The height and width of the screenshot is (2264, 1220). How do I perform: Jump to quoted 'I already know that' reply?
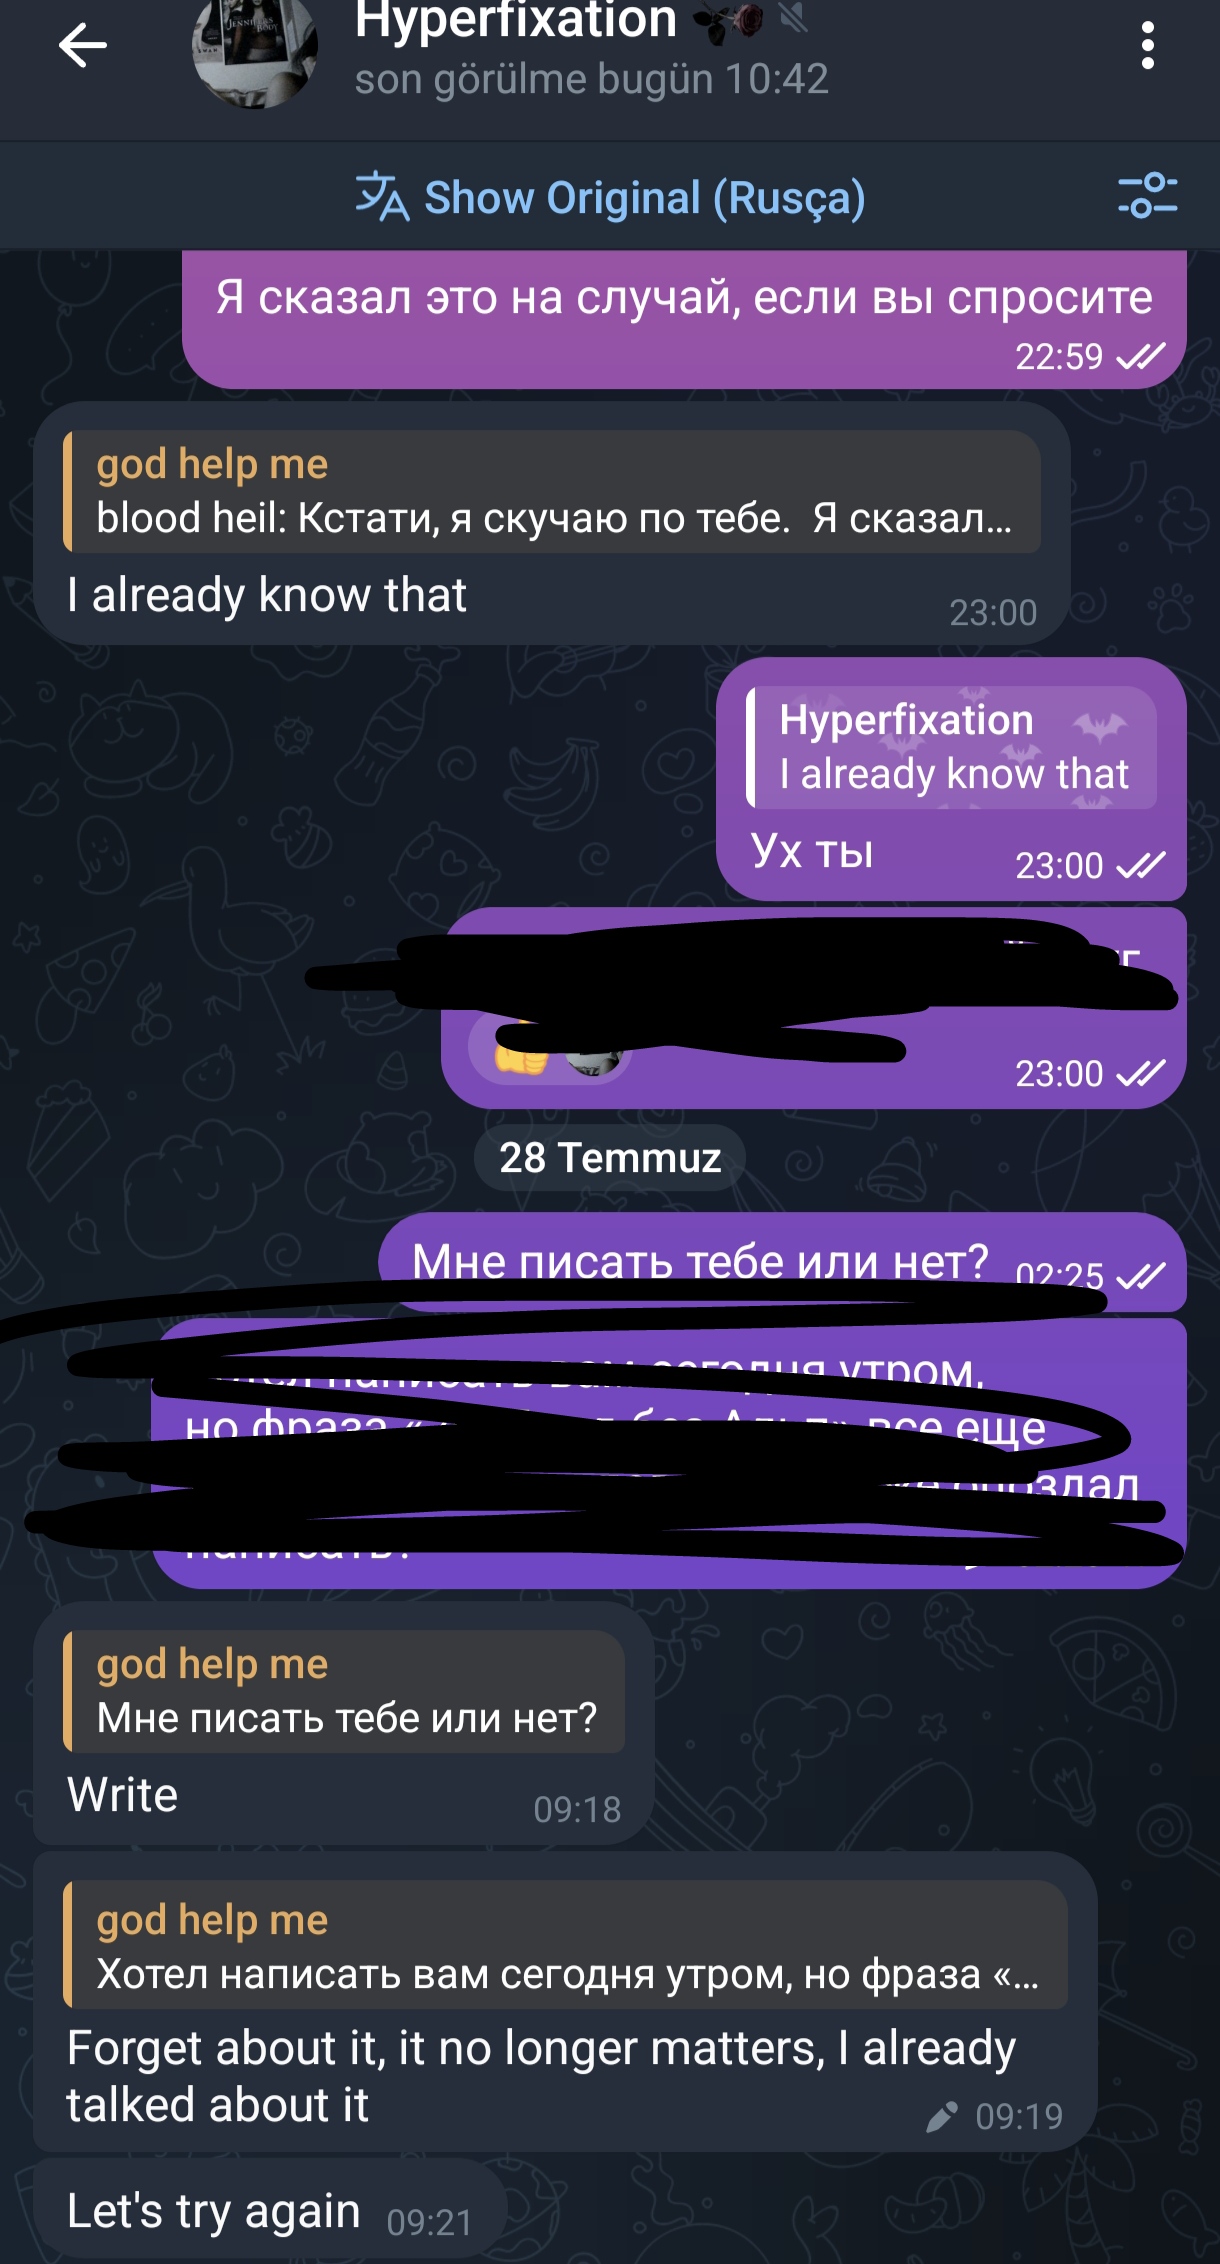point(952,747)
